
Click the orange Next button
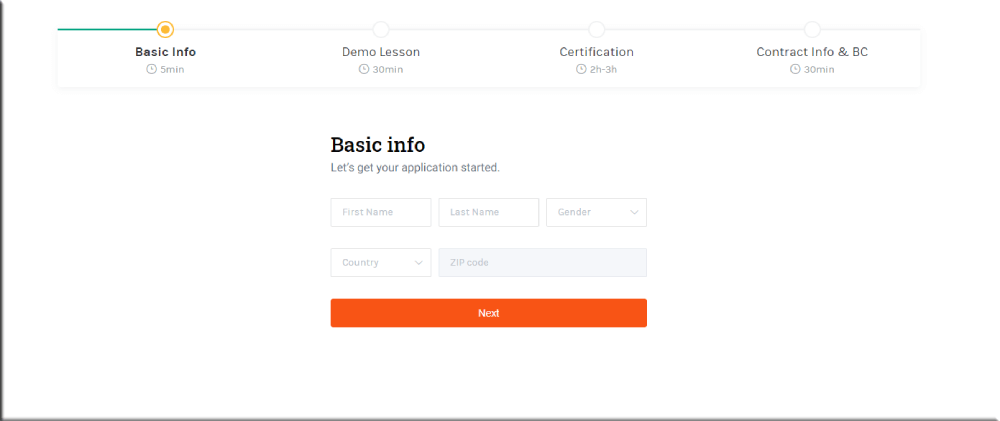click(x=489, y=313)
